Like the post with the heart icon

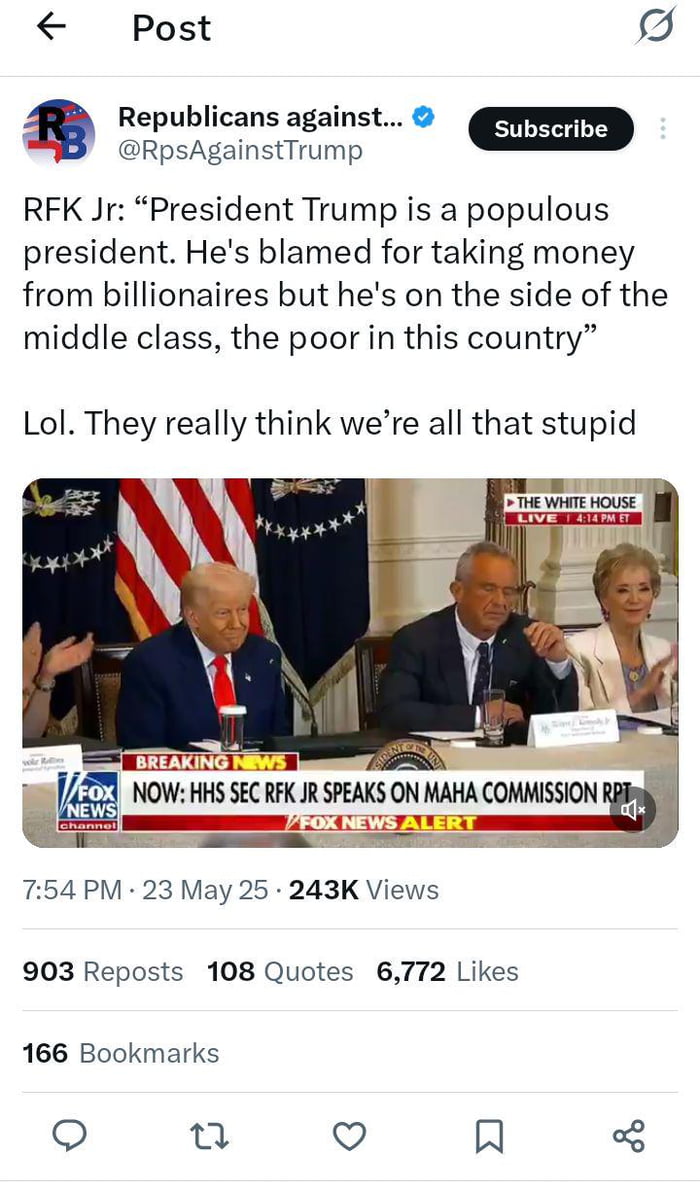[x=349, y=1136]
